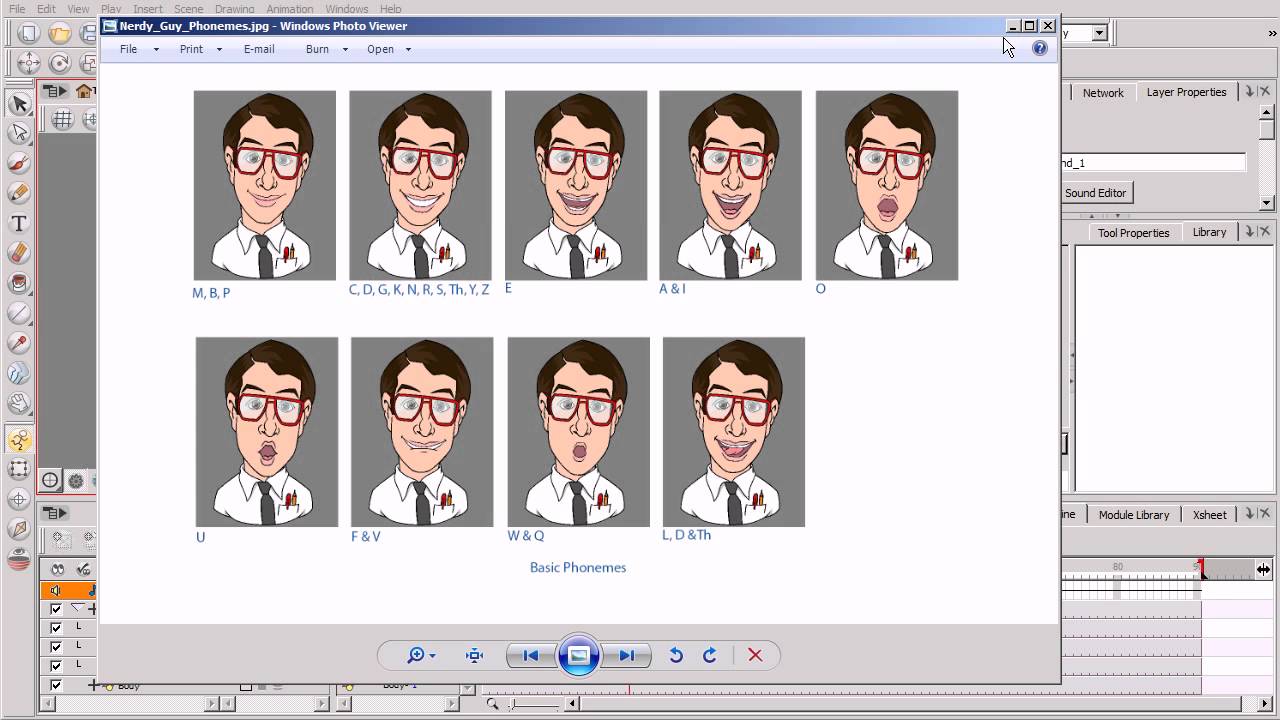Select the Transform tool

pyautogui.click(x=19, y=469)
